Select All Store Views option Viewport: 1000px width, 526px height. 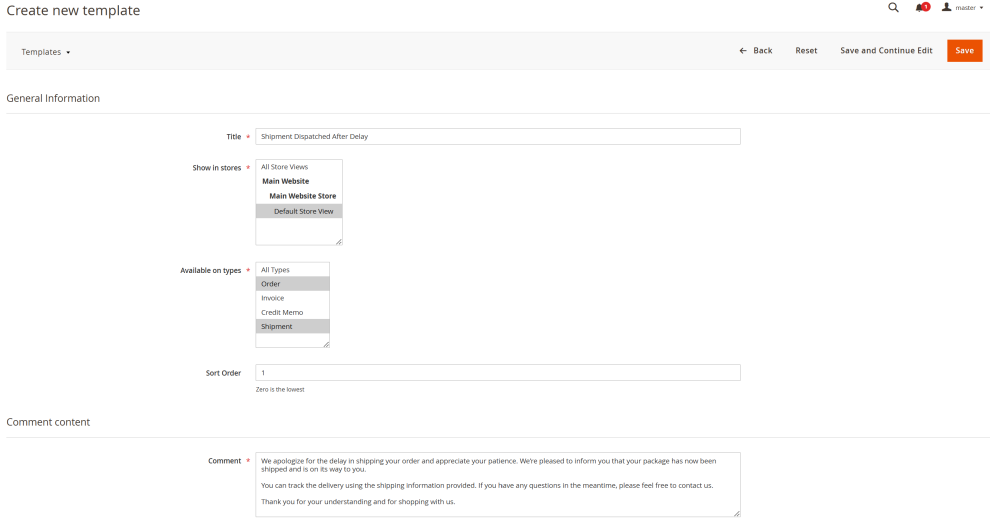point(299,167)
